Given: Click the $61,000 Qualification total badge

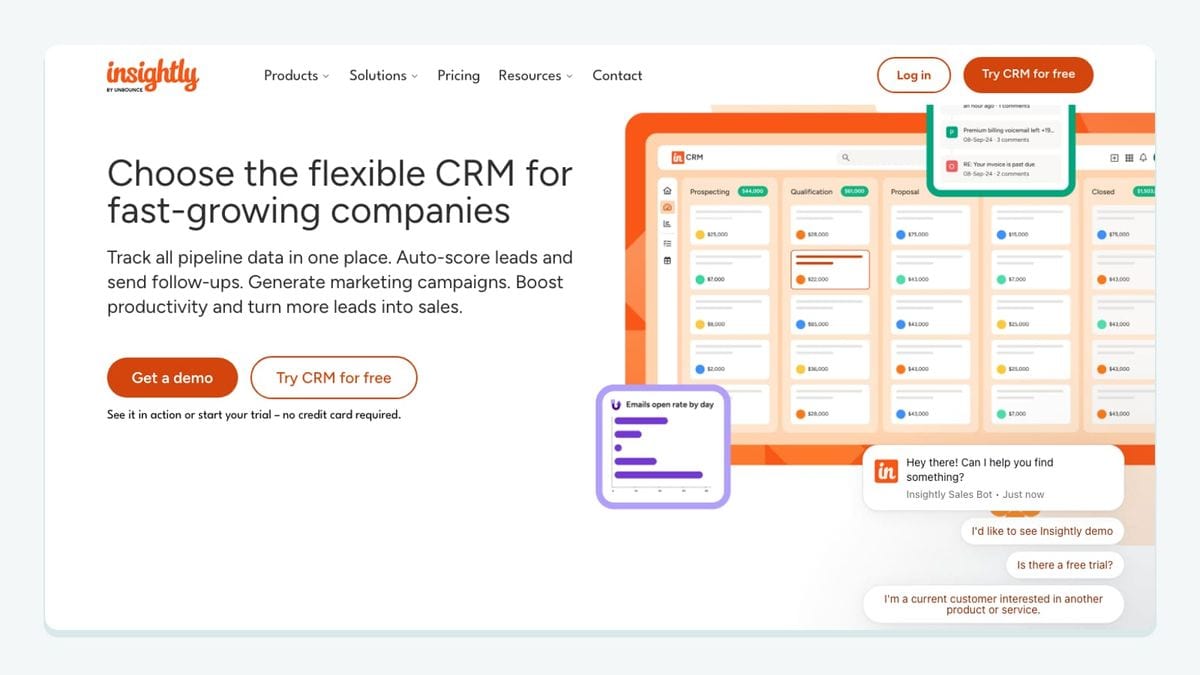Looking at the screenshot, I should [854, 191].
